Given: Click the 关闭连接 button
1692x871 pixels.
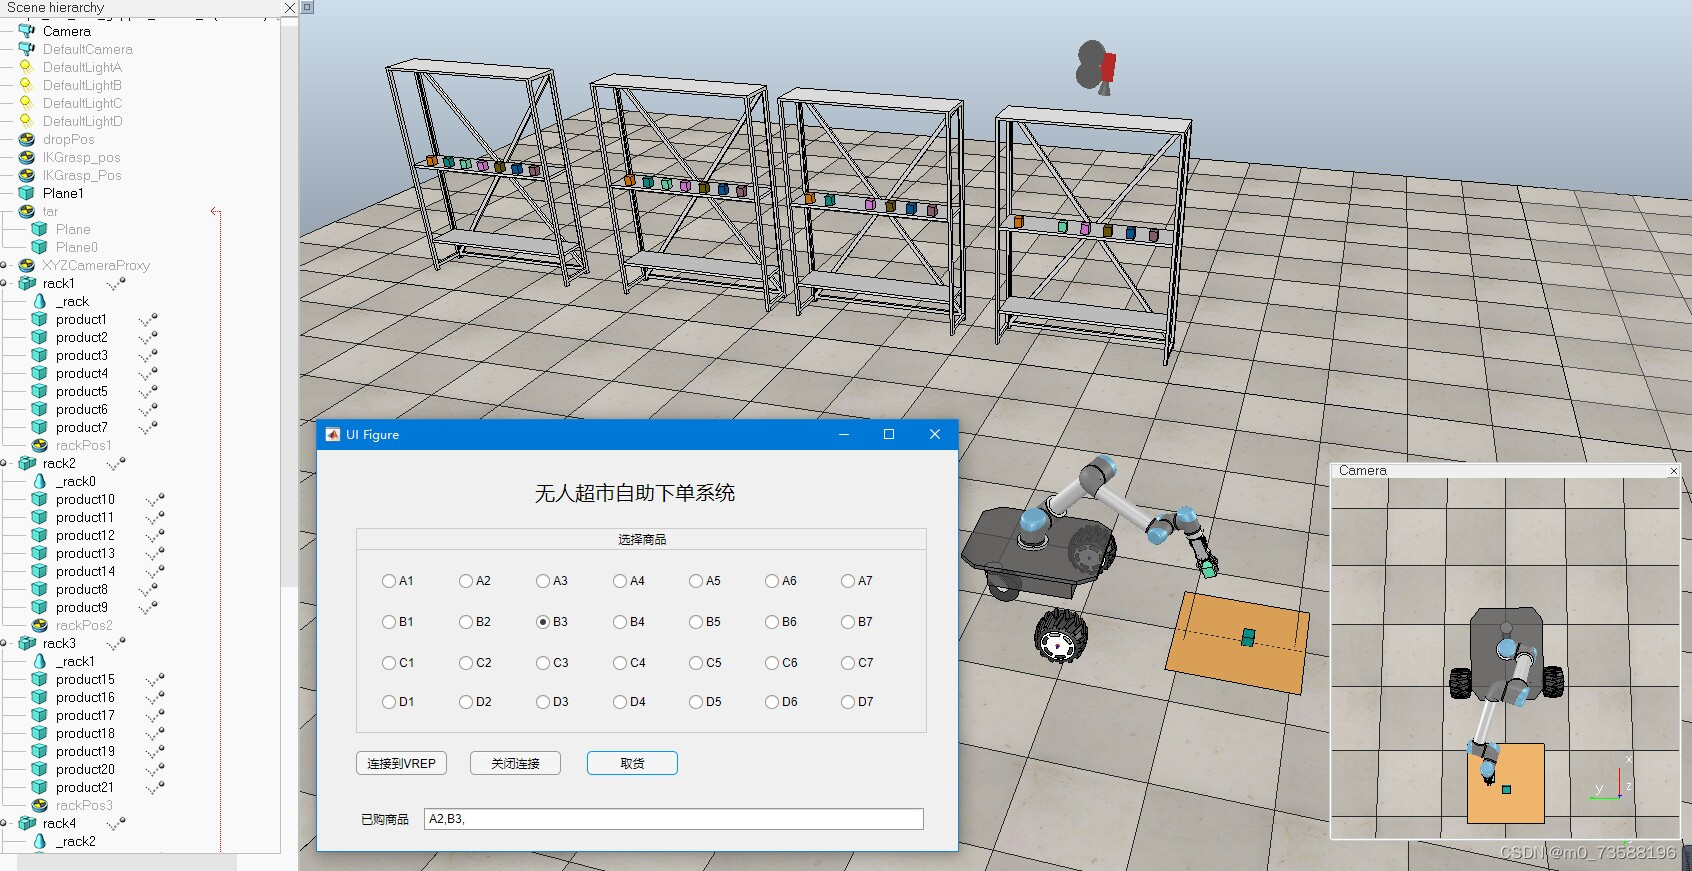Looking at the screenshot, I should [x=515, y=763].
